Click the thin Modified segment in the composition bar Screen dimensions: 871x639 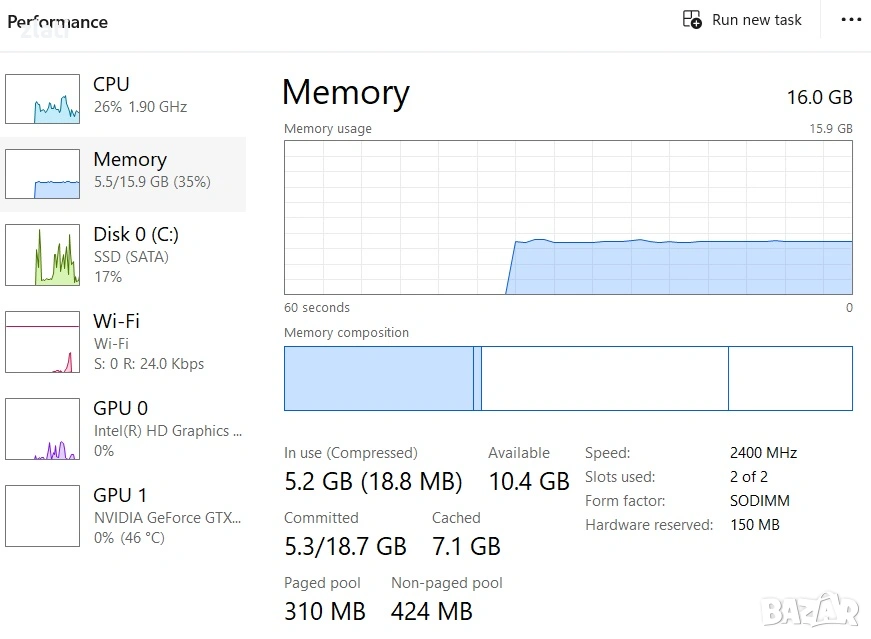[477, 378]
